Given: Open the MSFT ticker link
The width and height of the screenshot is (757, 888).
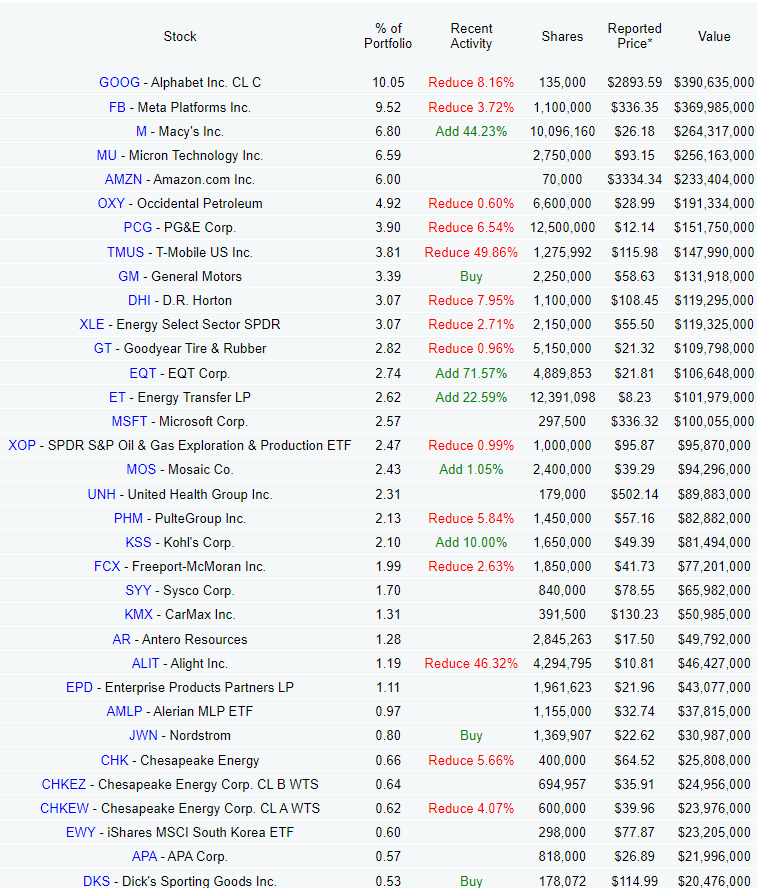Looking at the screenshot, I should 129,422.
